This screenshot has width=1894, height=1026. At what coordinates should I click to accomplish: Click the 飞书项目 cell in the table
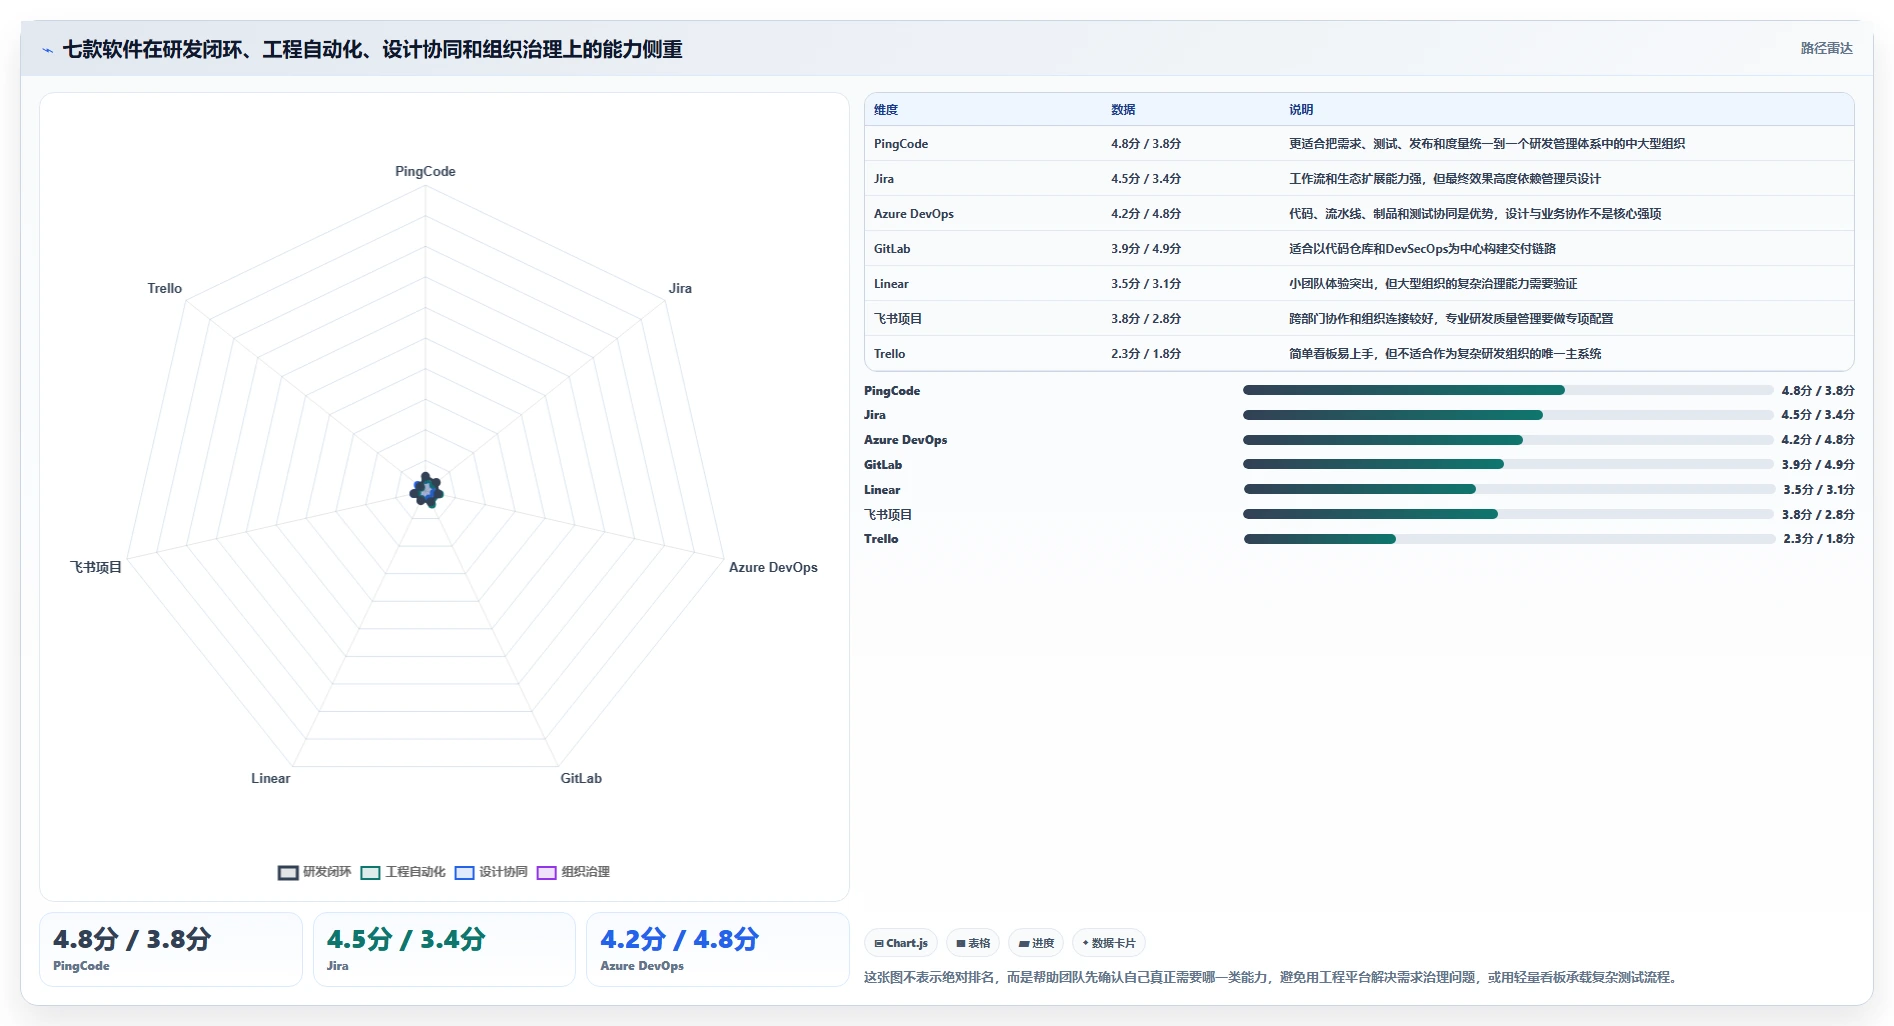[x=898, y=319]
